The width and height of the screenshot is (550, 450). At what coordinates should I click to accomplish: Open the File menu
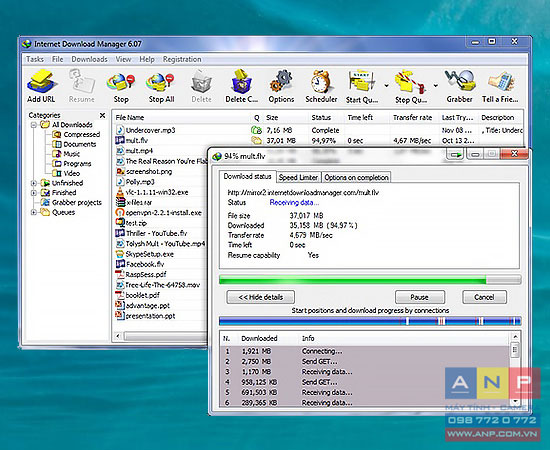(x=58, y=59)
